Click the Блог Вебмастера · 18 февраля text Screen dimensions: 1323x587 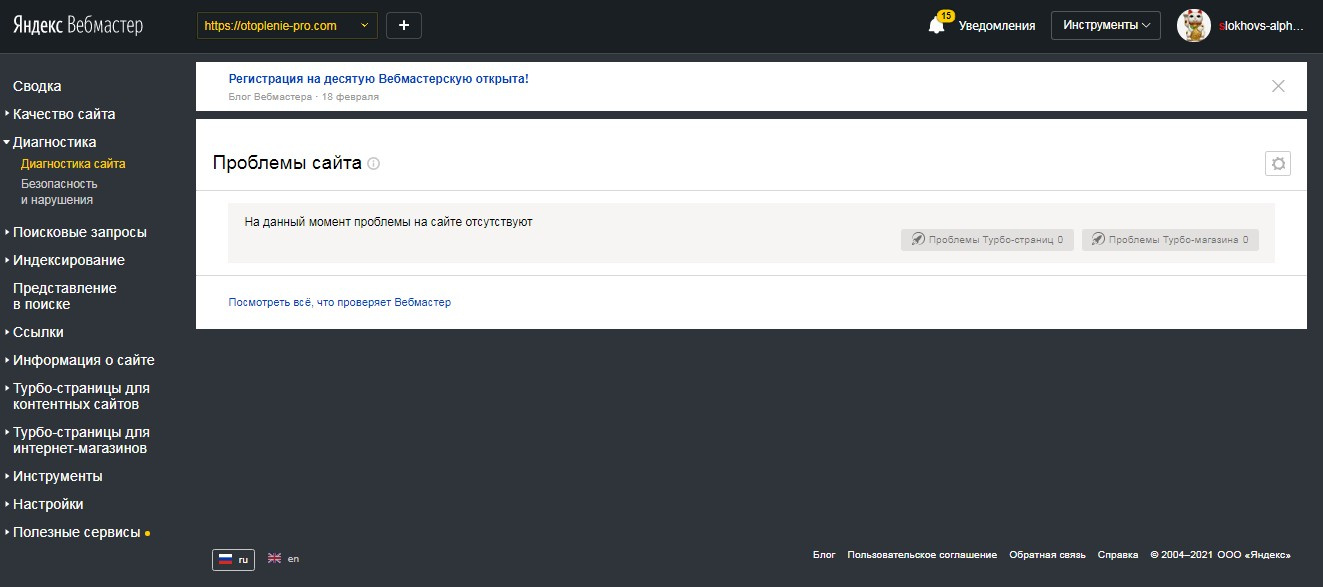pyautogui.click(x=304, y=97)
